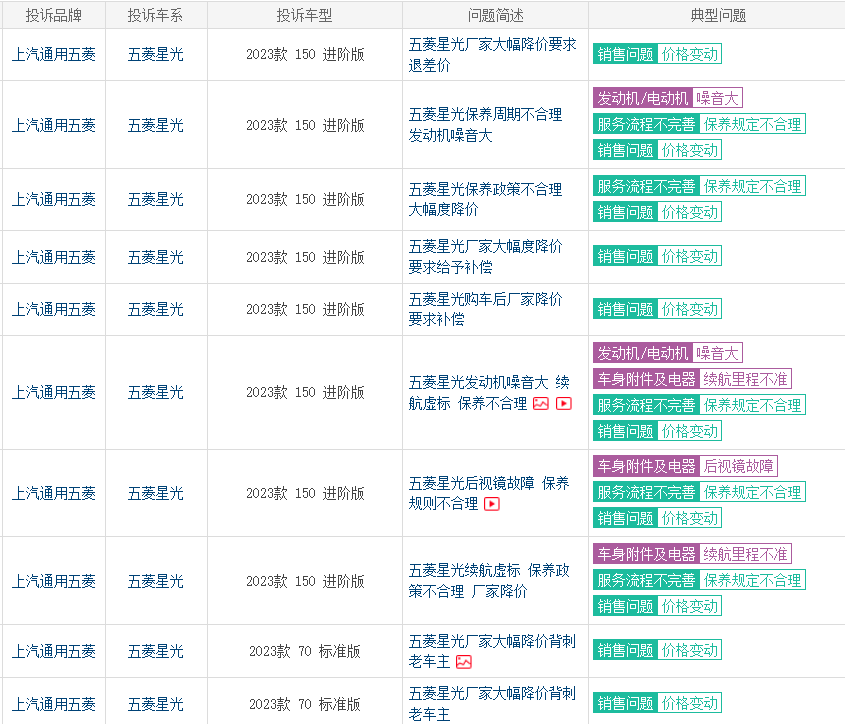Open complaint 五菱星光保养周期不合理 发动机噪音大

click(486, 125)
